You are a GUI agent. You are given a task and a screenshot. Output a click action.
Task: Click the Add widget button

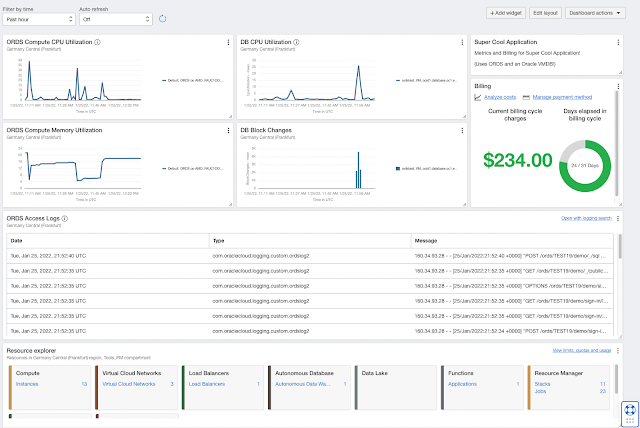tap(506, 13)
